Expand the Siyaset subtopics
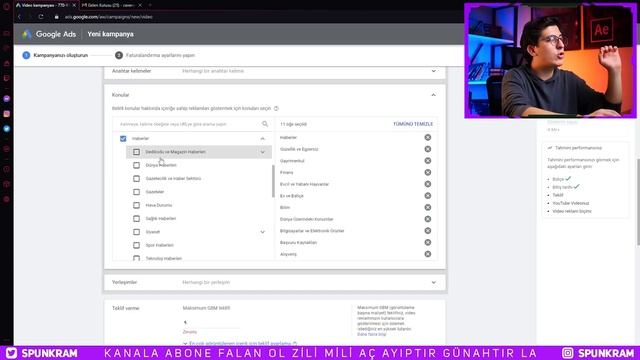Image resolution: width=640 pixels, height=360 pixels. (x=262, y=232)
